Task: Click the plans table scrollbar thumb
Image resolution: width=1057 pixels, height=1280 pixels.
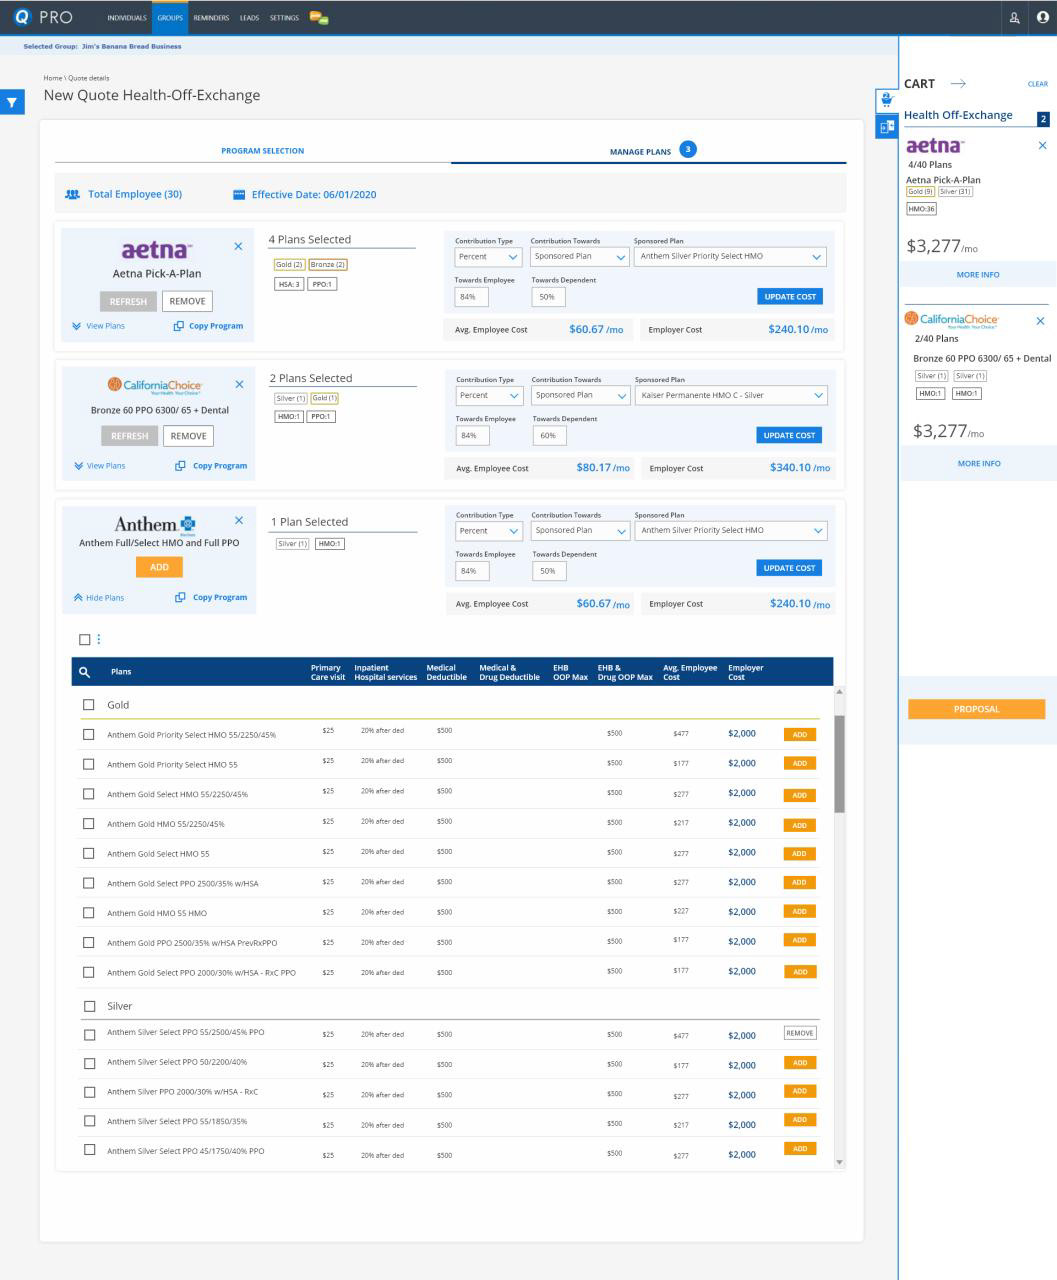Action: point(839,764)
